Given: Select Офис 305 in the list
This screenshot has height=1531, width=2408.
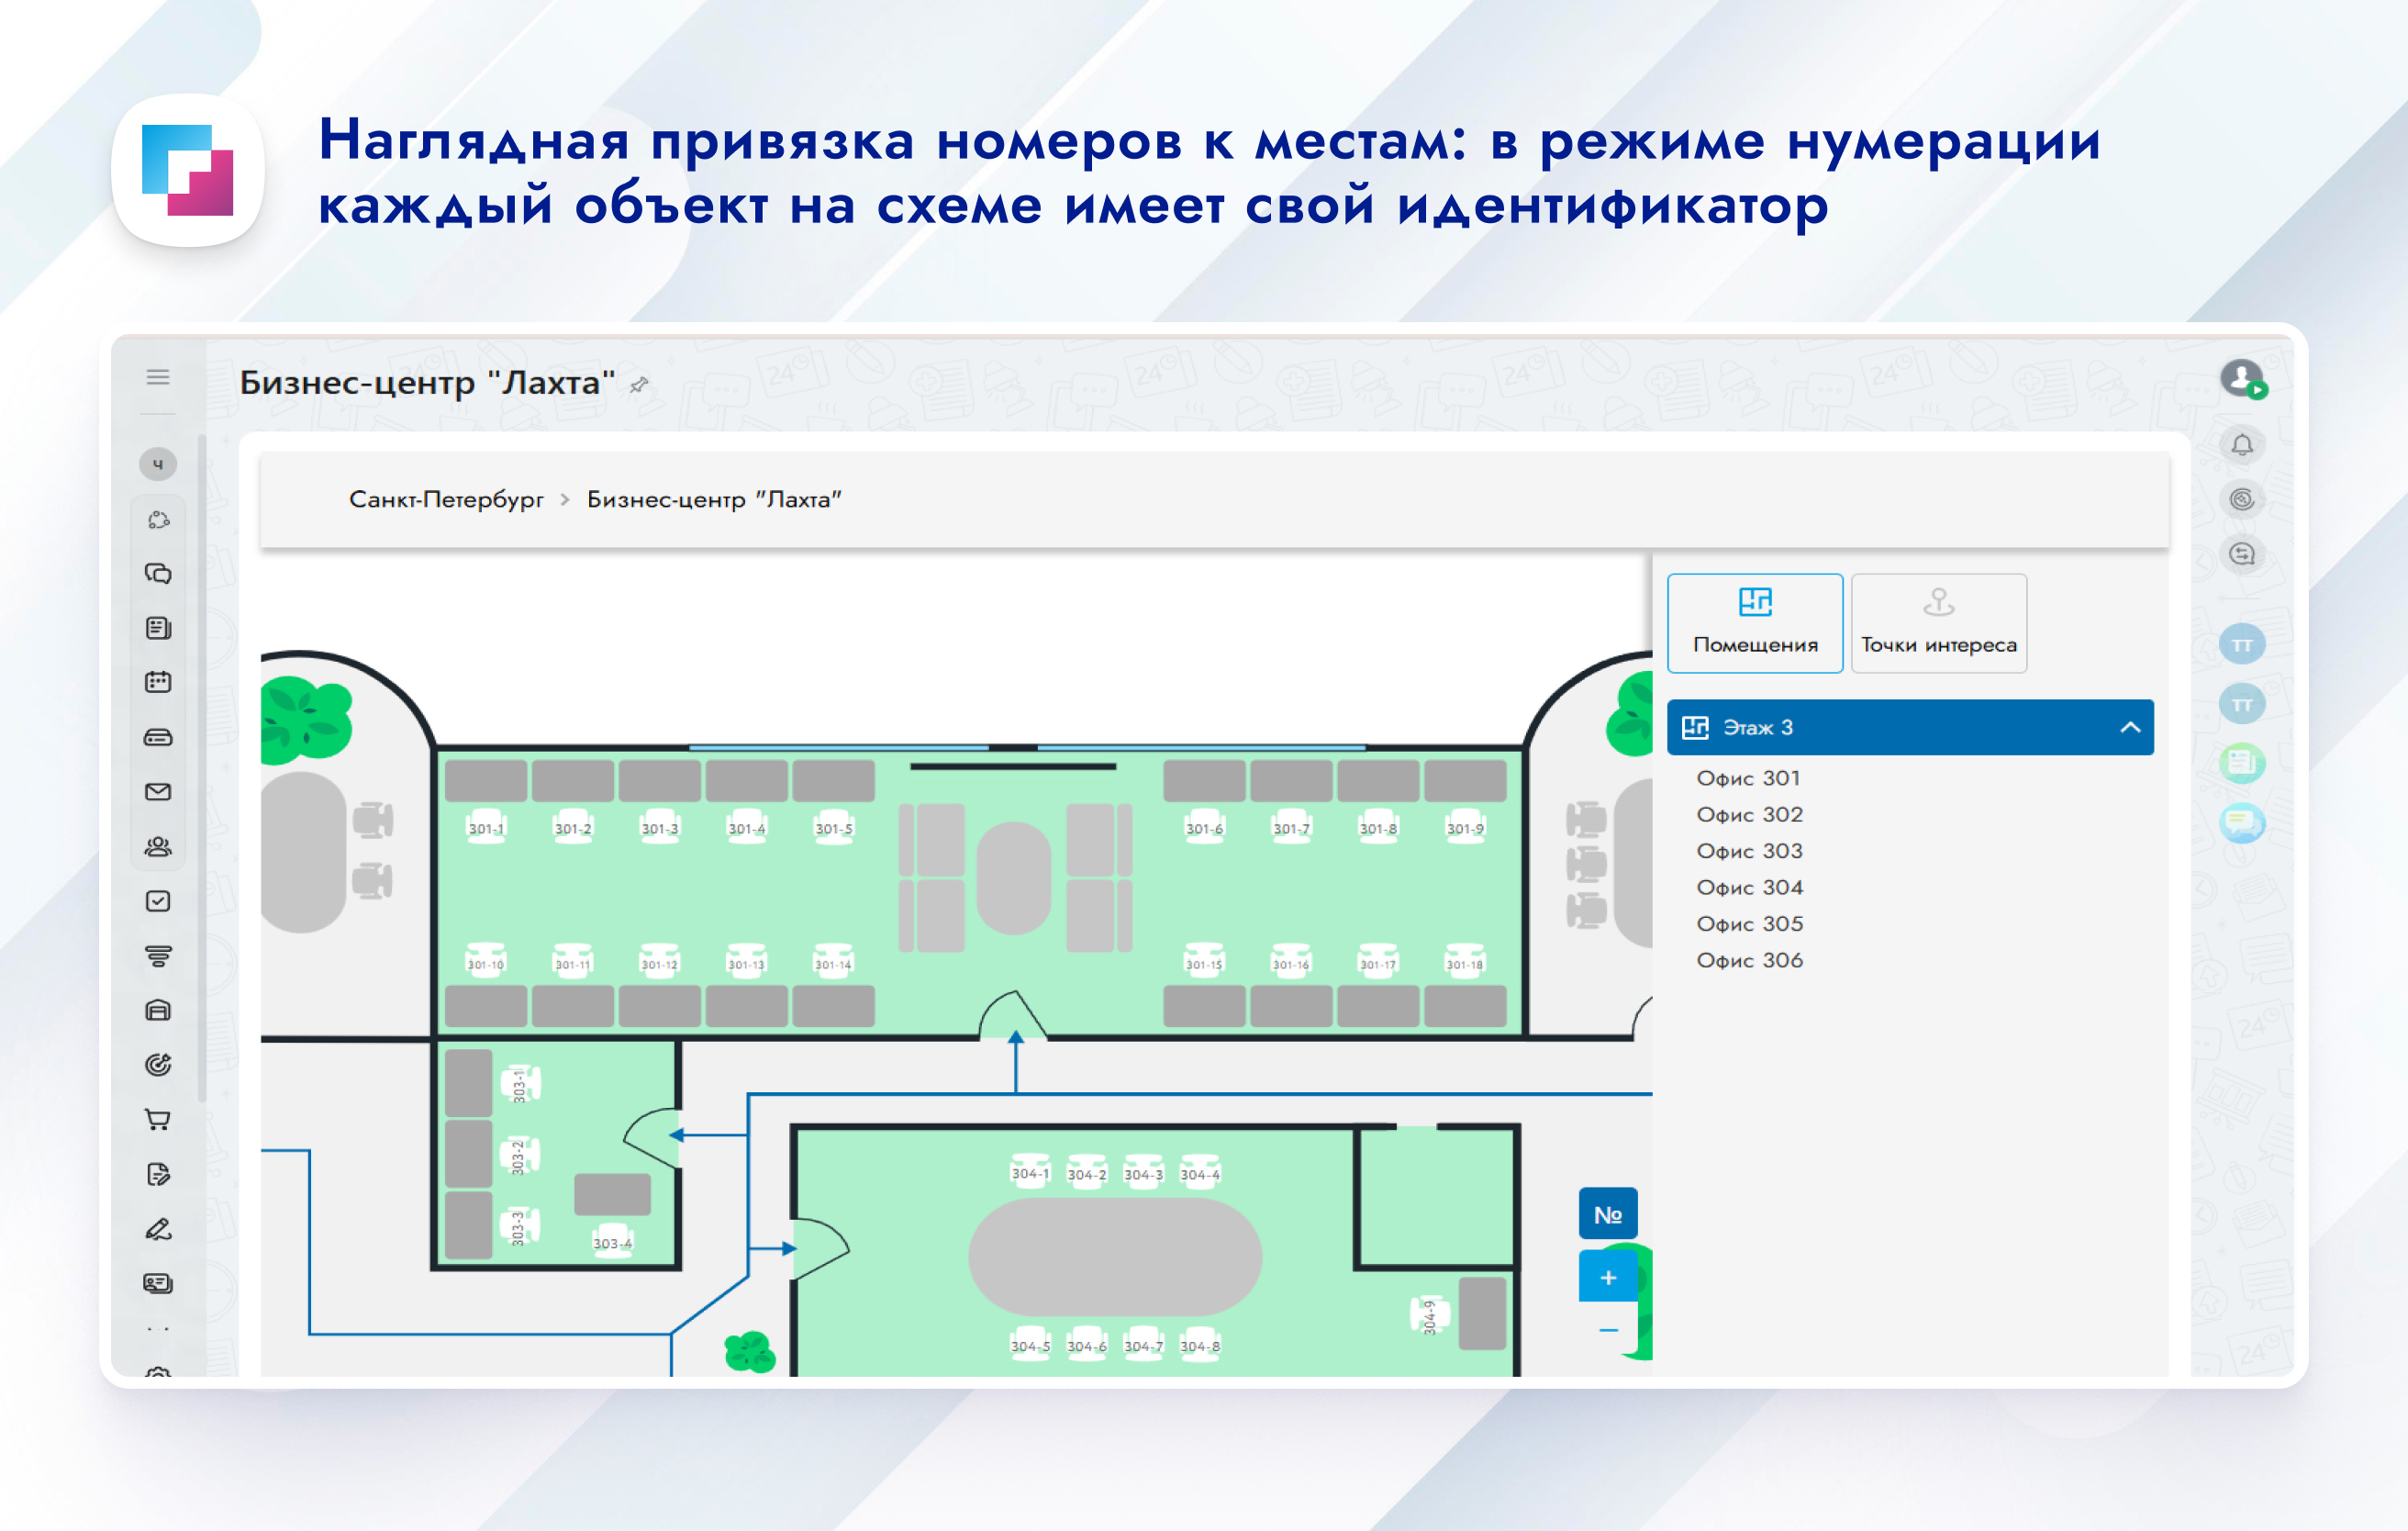Looking at the screenshot, I should point(1750,924).
